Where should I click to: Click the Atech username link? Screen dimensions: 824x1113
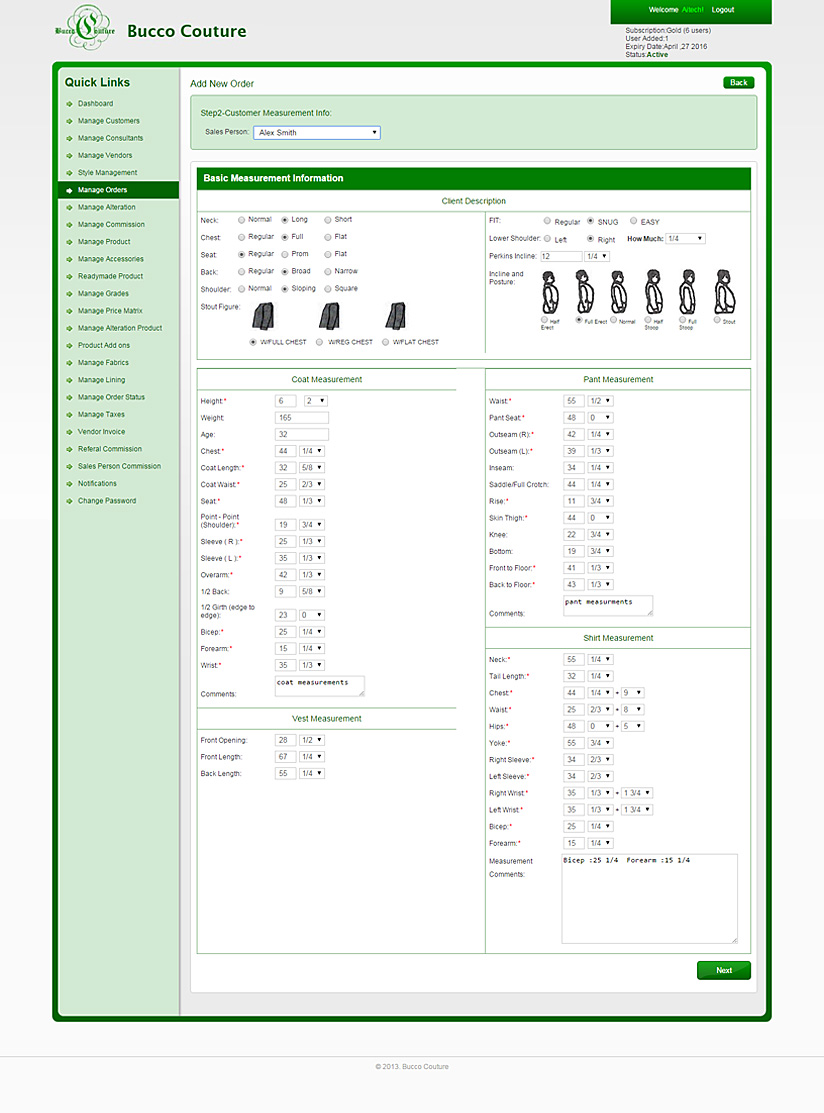point(692,10)
